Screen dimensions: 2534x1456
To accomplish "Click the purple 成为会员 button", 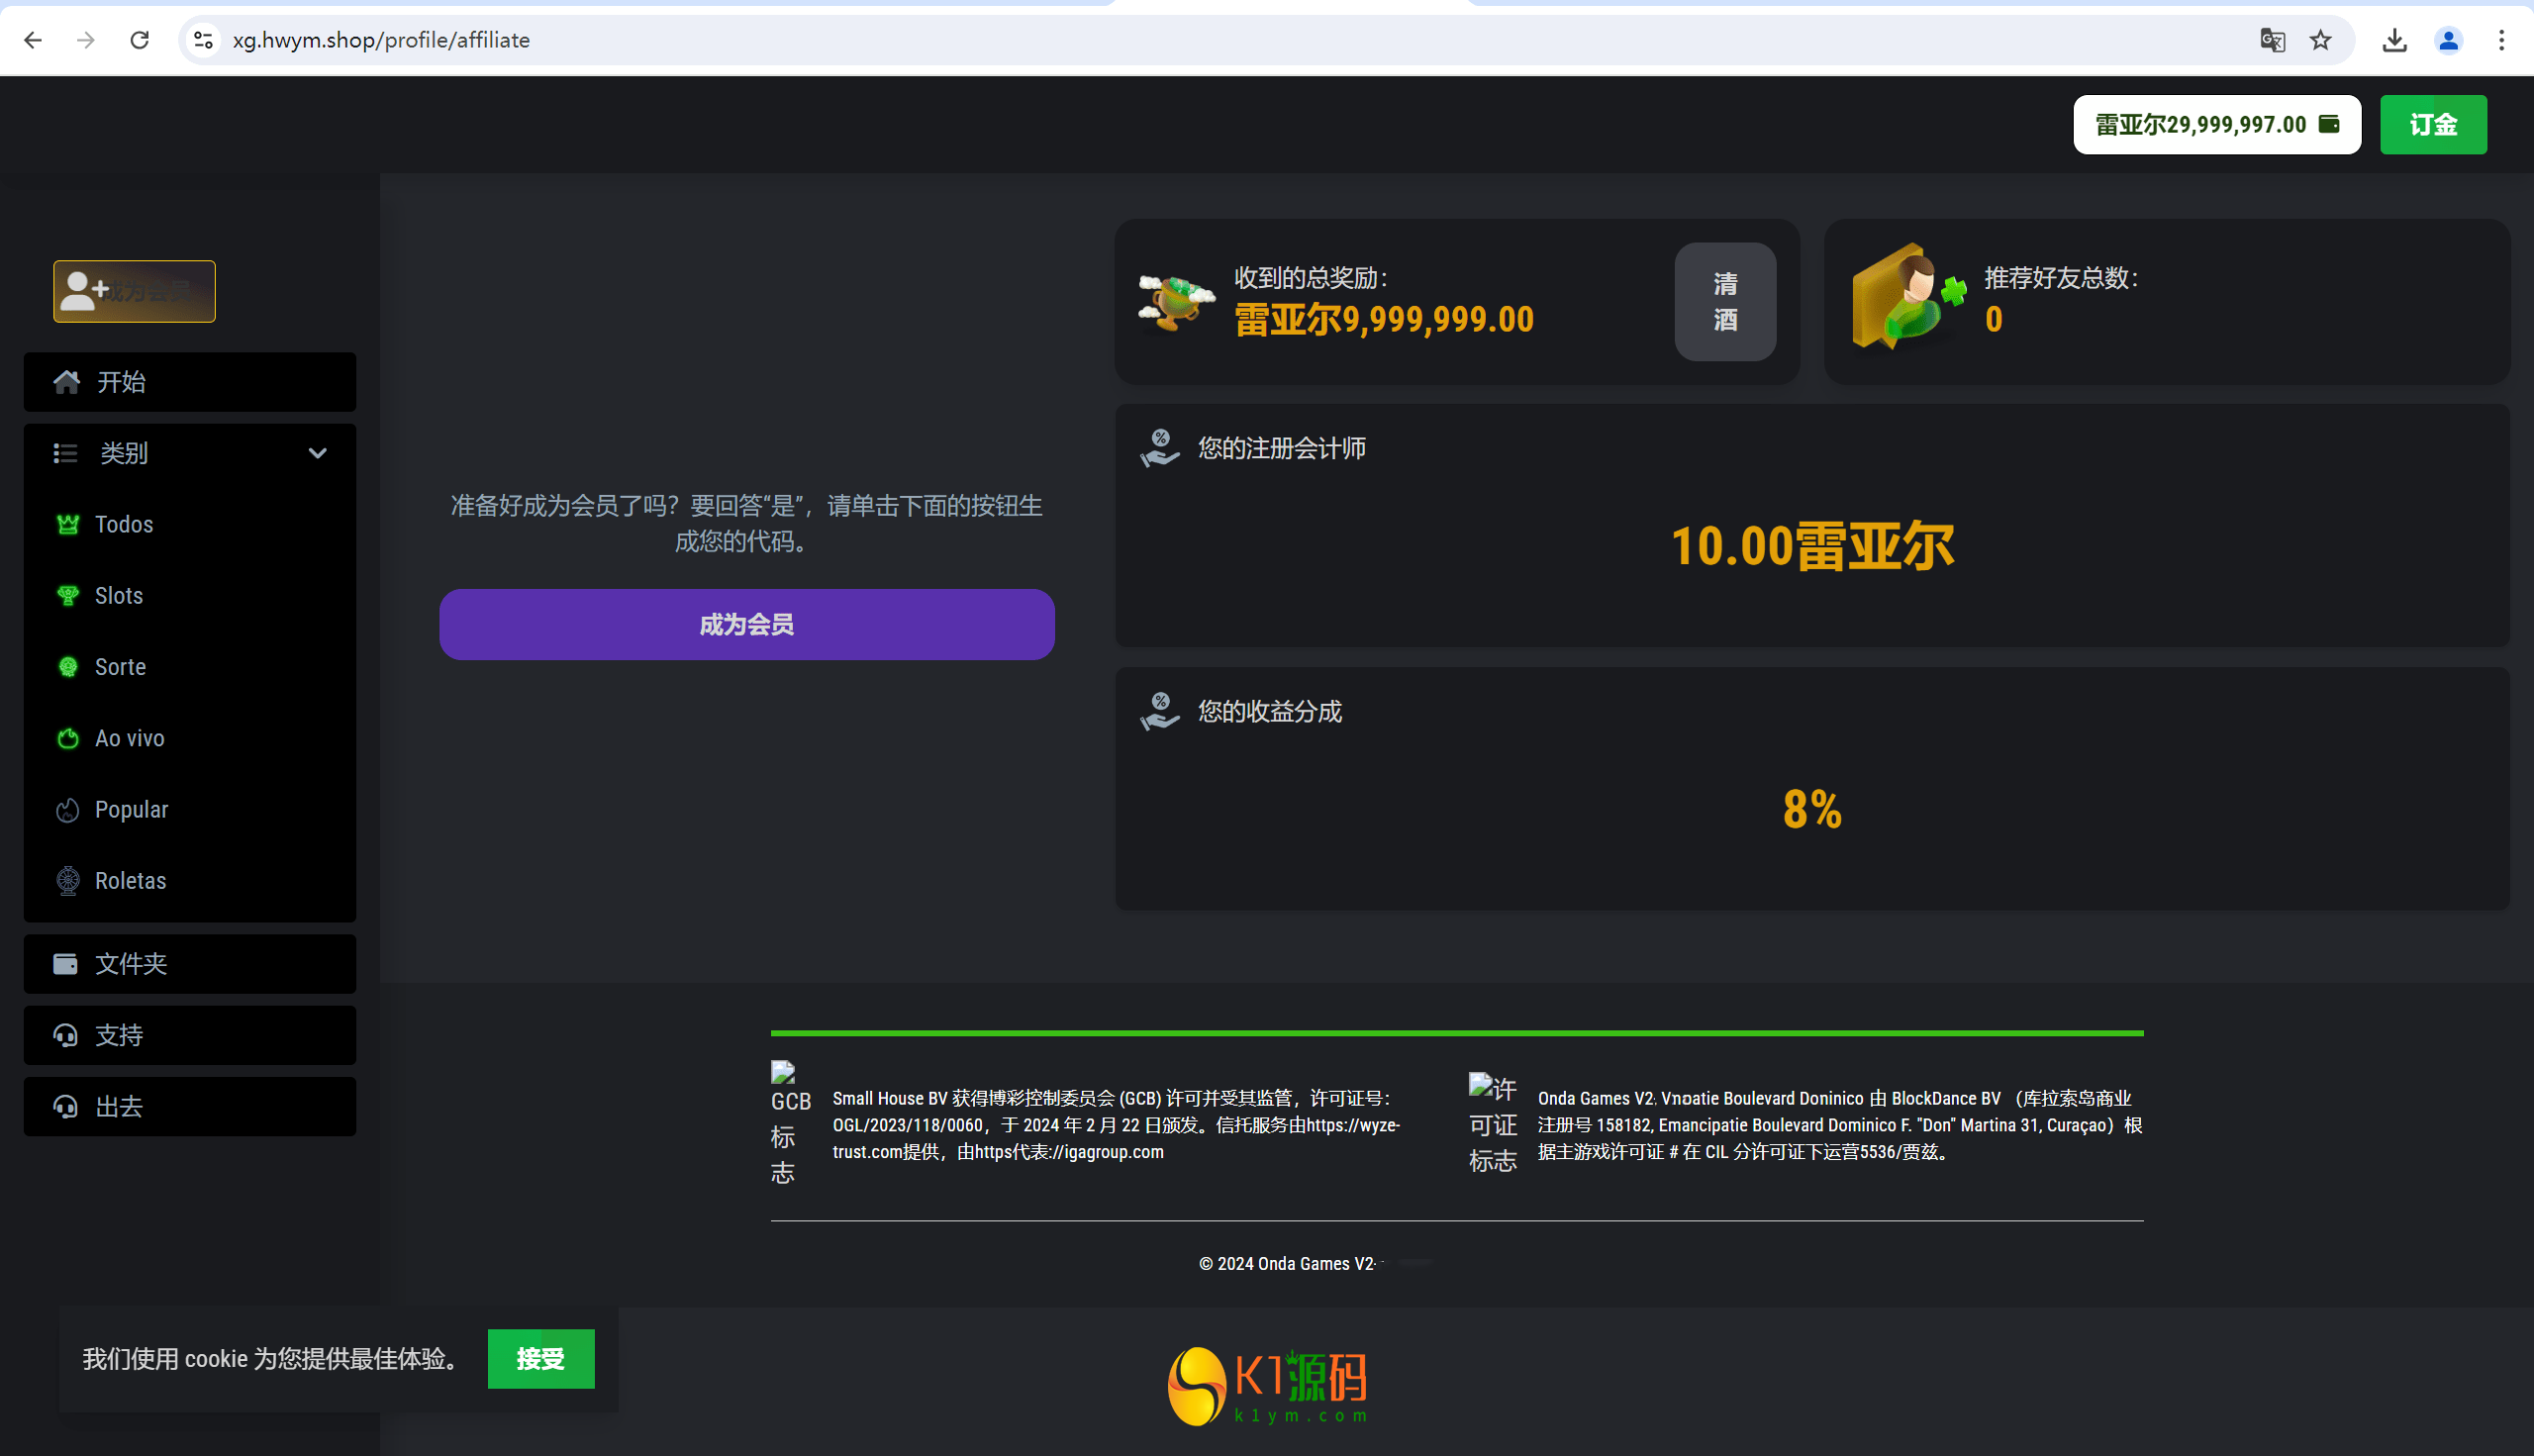I will [746, 625].
